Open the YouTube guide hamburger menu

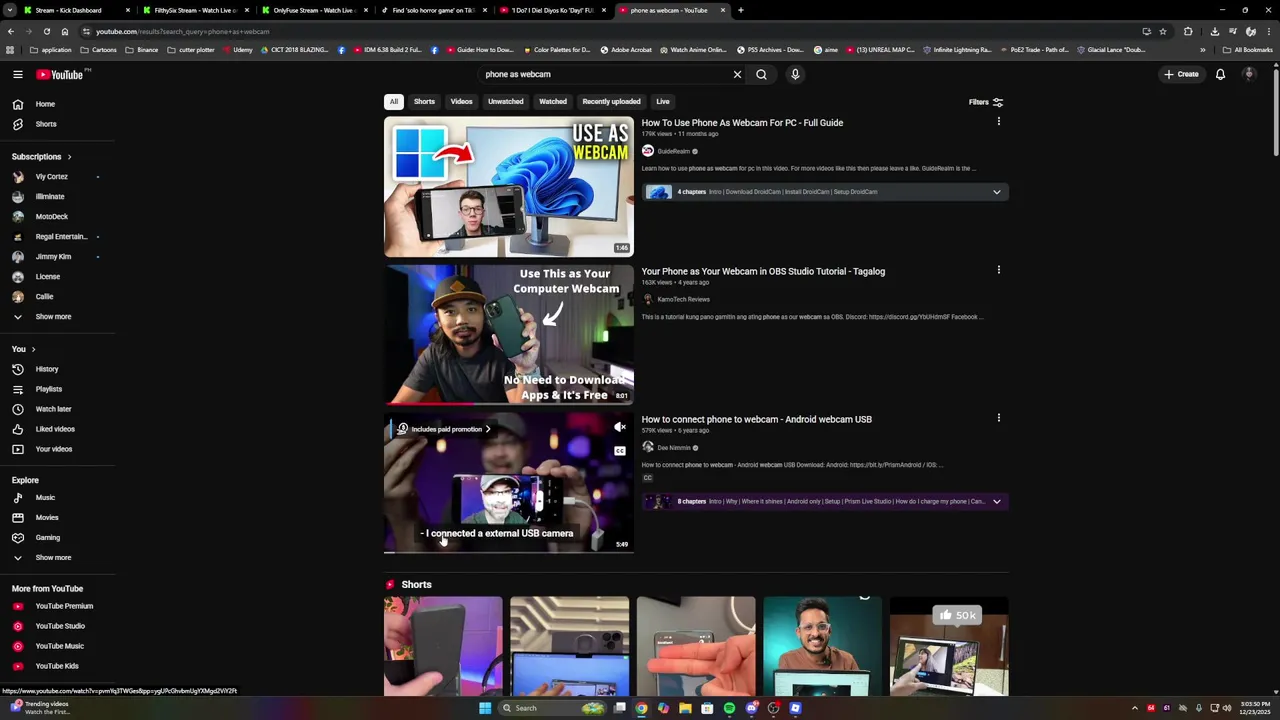coord(18,74)
